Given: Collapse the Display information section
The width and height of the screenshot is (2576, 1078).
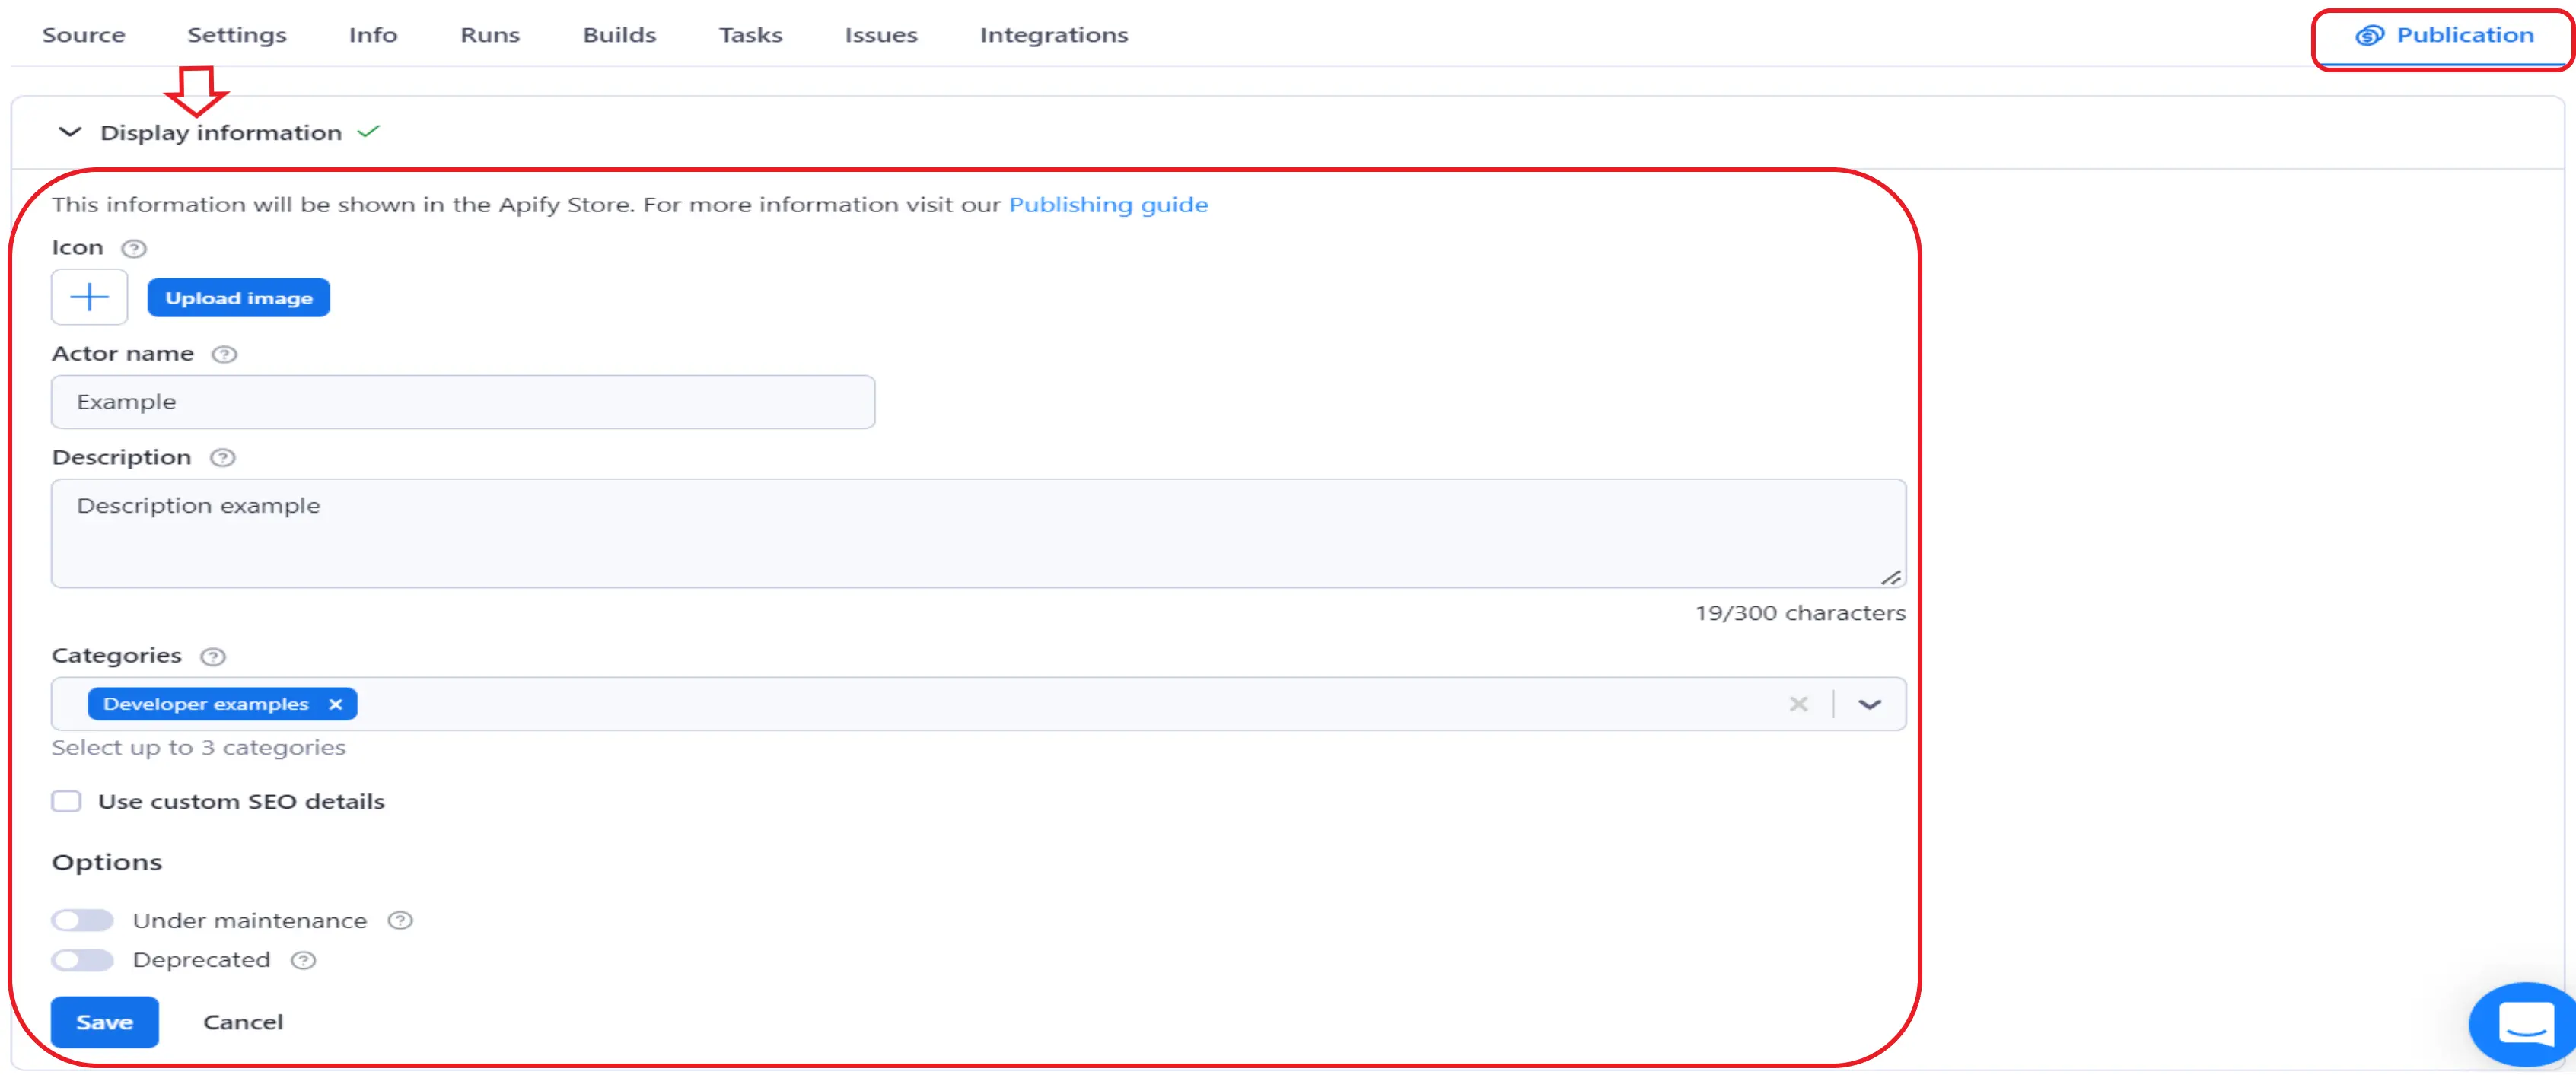Looking at the screenshot, I should pos(69,133).
